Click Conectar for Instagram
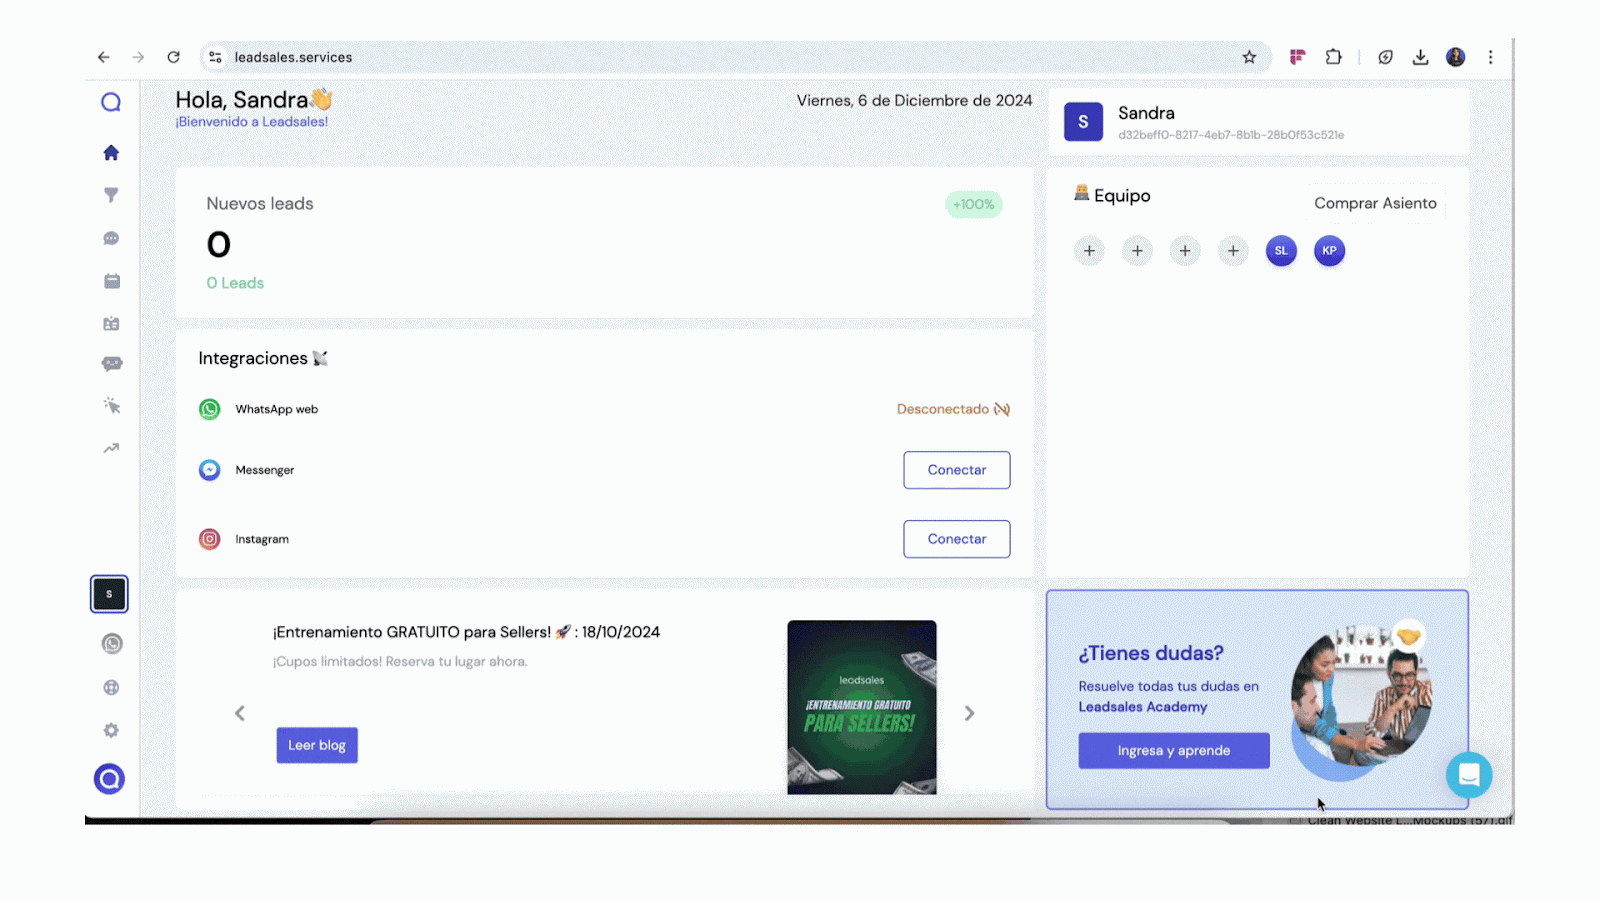 [x=956, y=539]
